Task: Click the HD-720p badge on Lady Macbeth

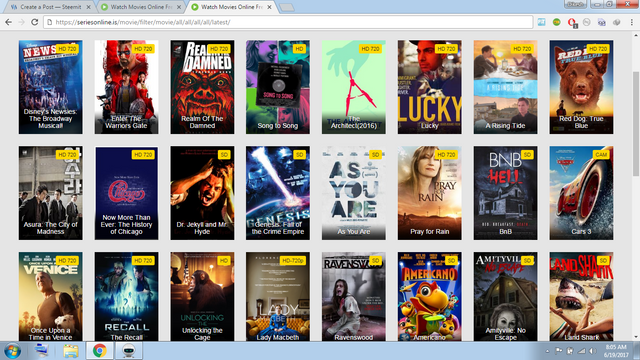Action: [x=293, y=260]
